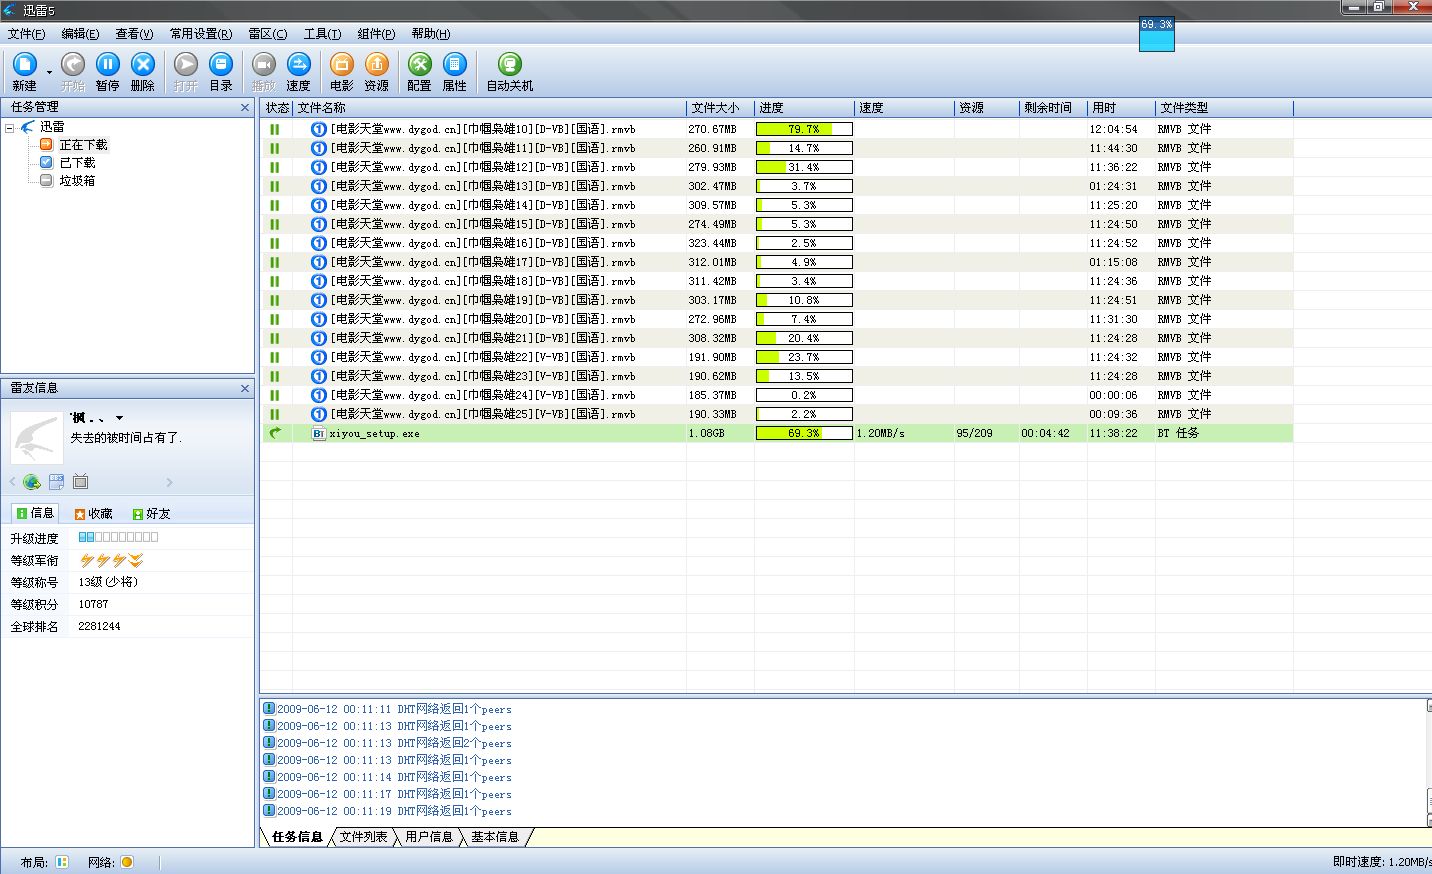Click the pause status icon of 巾帼枭雄10 row
Screen dimensions: 1432x874
coord(275,129)
